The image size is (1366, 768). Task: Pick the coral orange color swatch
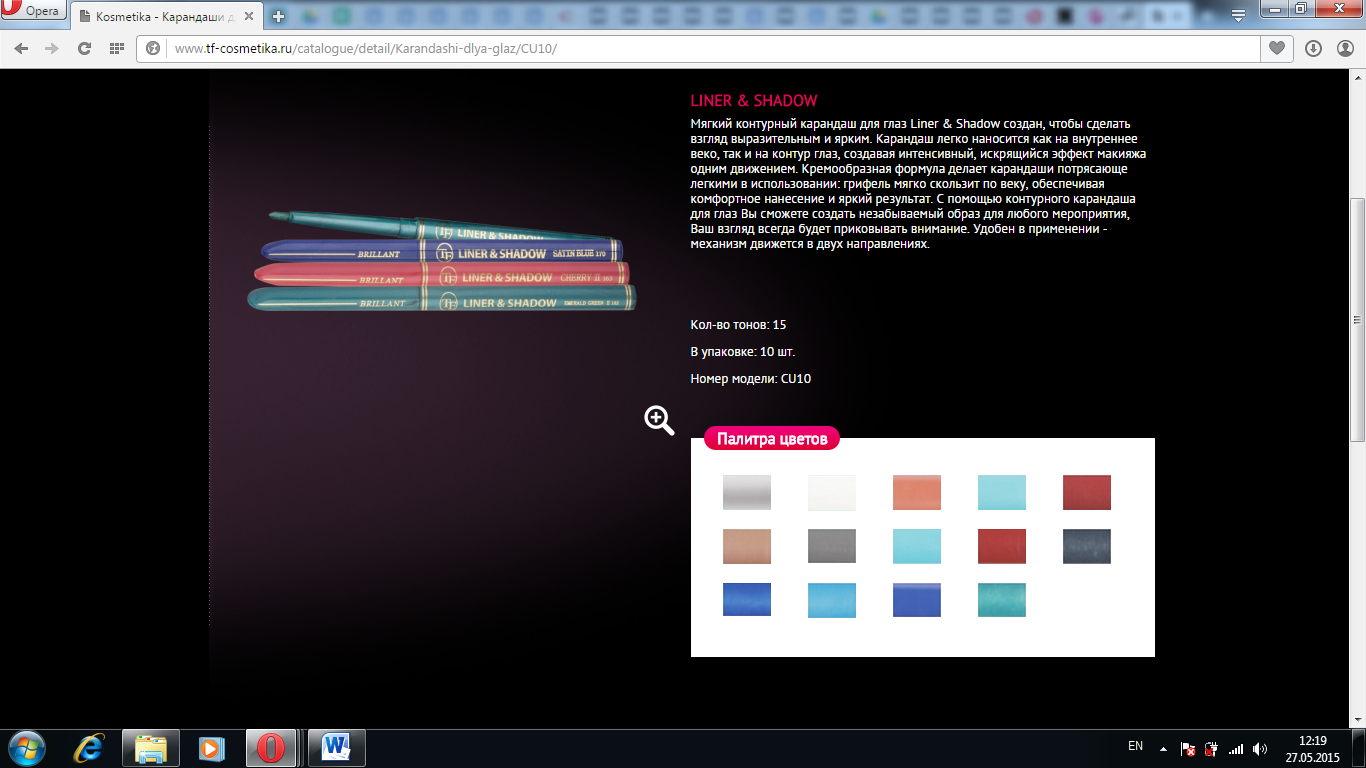pos(917,492)
